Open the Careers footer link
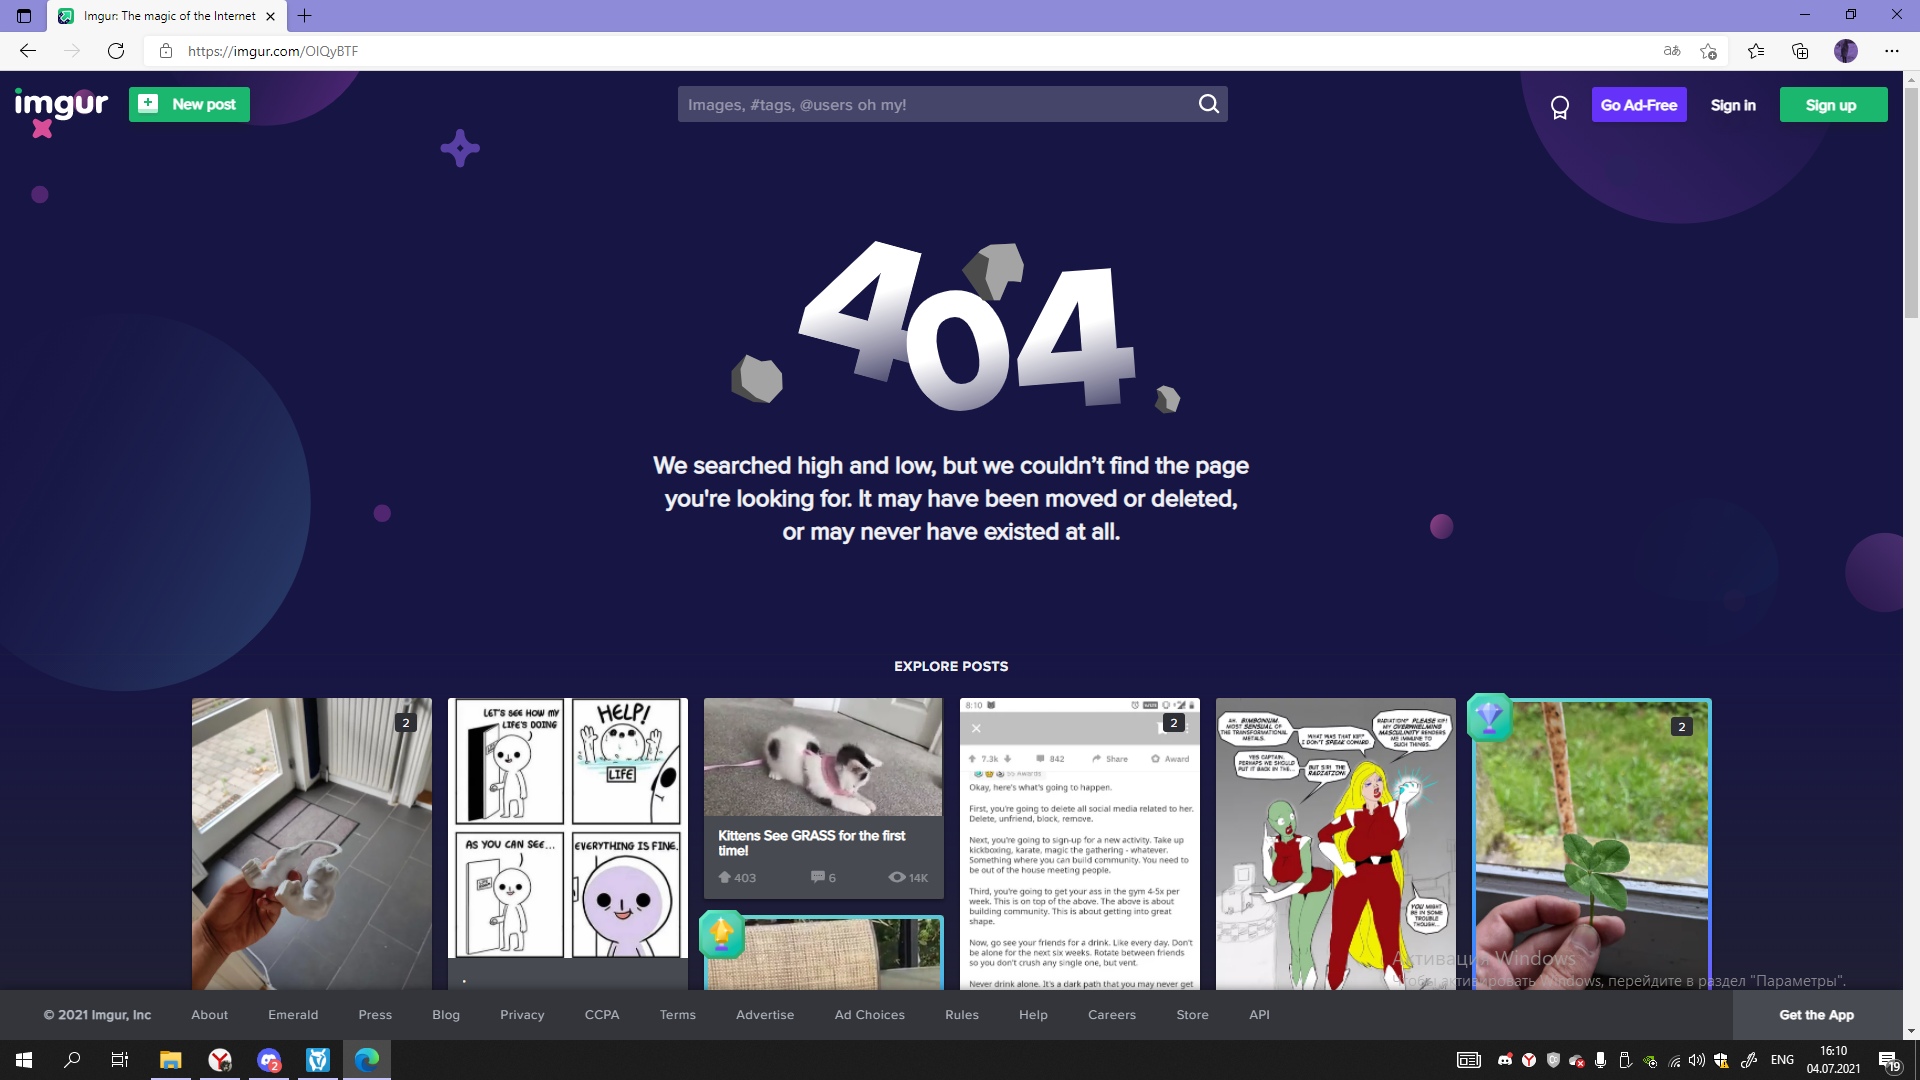The width and height of the screenshot is (1920, 1080). [x=1111, y=1014]
